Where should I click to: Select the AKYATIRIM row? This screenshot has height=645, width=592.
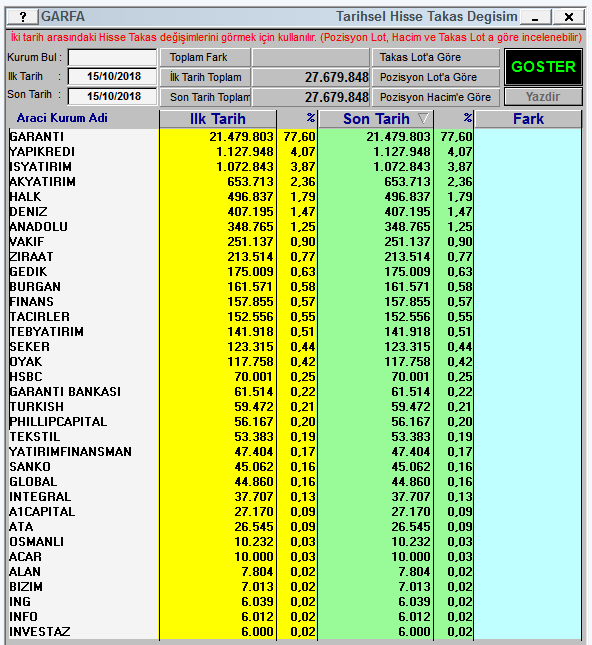click(x=295, y=182)
